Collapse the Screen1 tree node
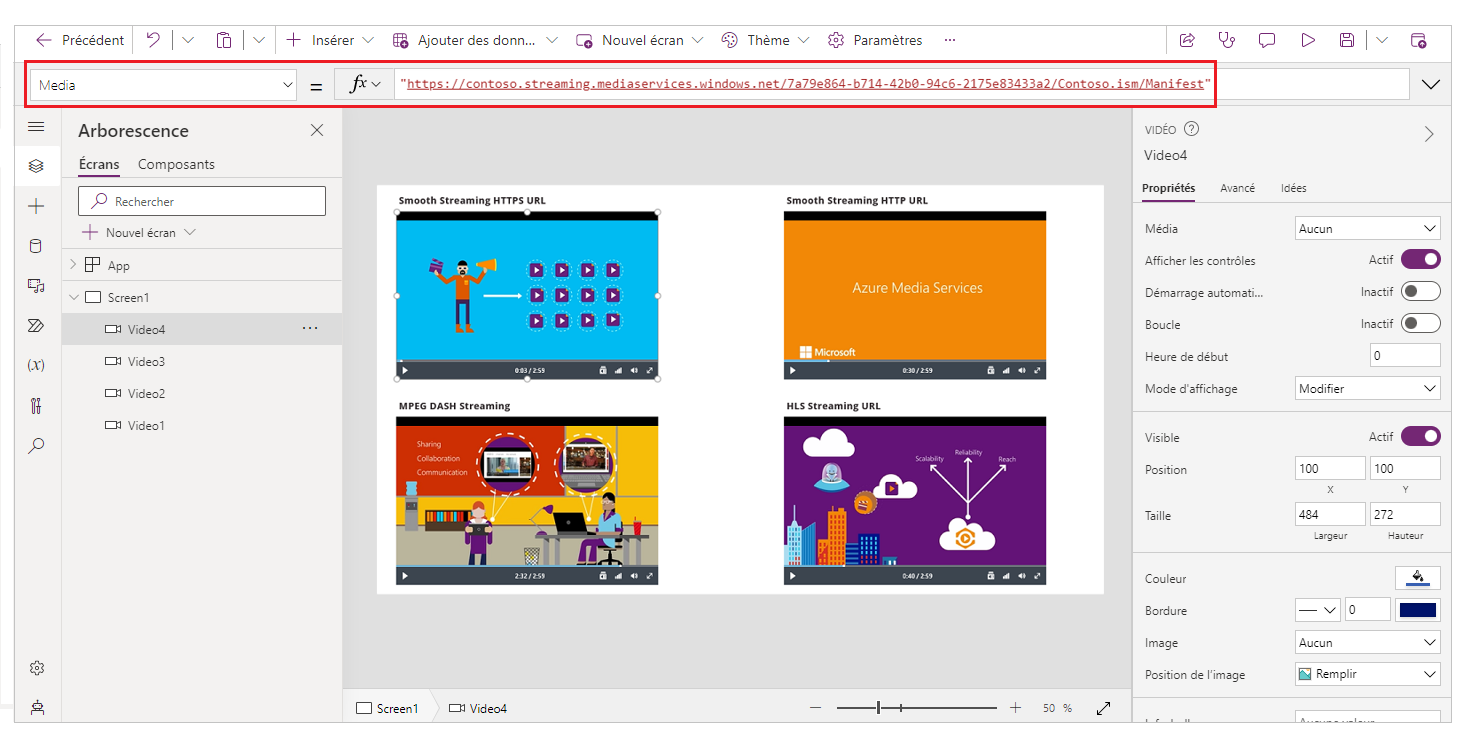The height and width of the screenshot is (730, 1466). pos(73,297)
